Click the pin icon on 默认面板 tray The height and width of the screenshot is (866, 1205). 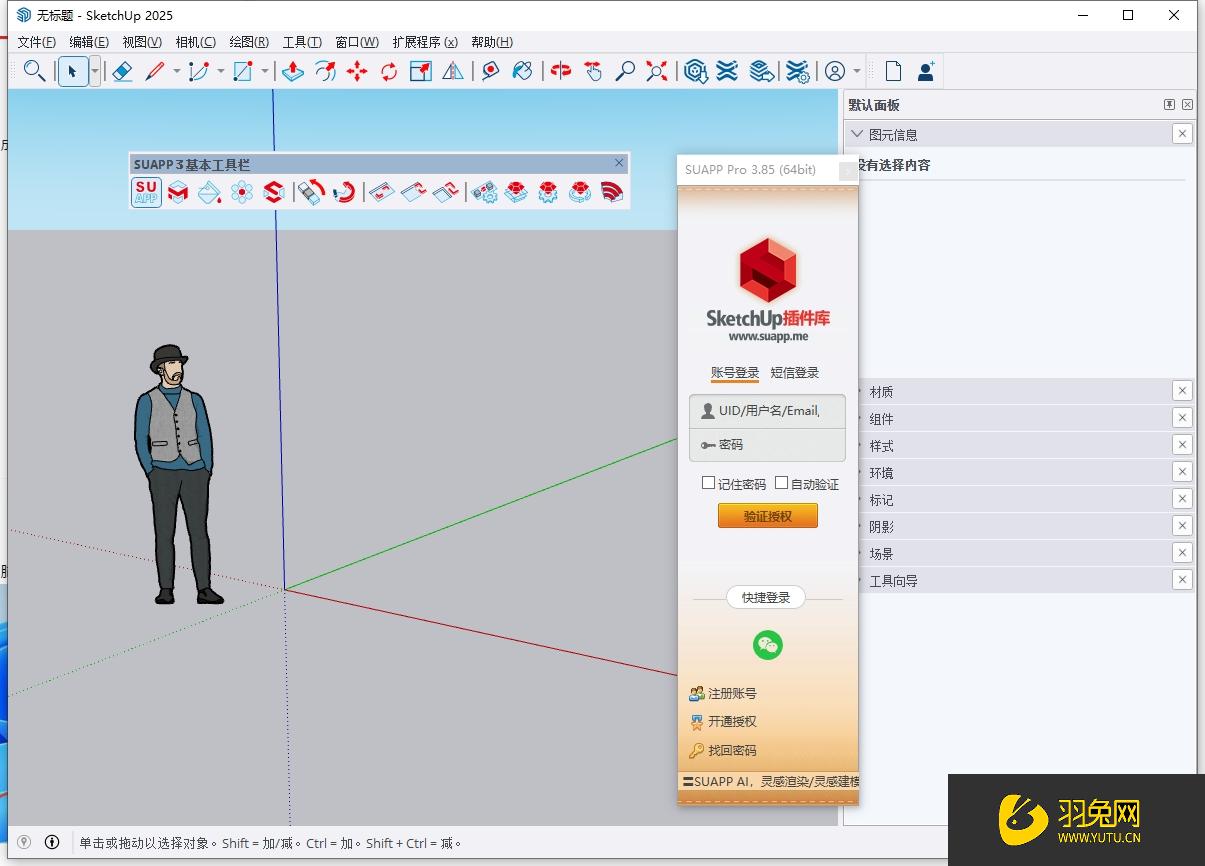[1169, 105]
